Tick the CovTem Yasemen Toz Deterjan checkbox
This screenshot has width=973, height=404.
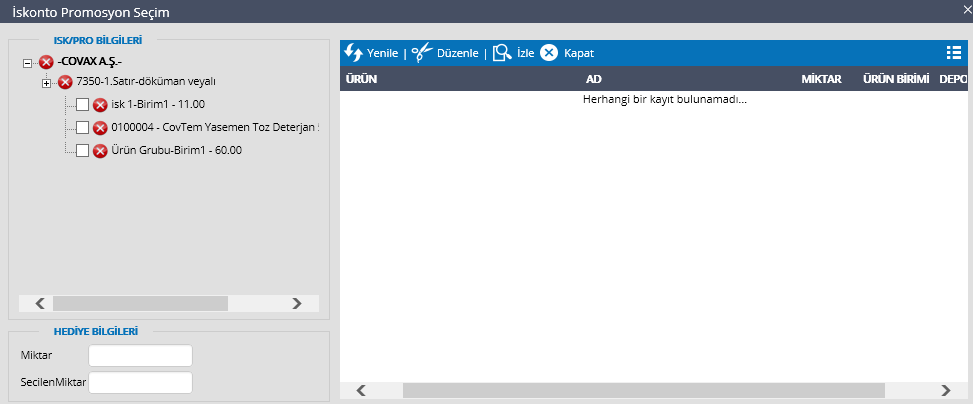pyautogui.click(x=83, y=128)
